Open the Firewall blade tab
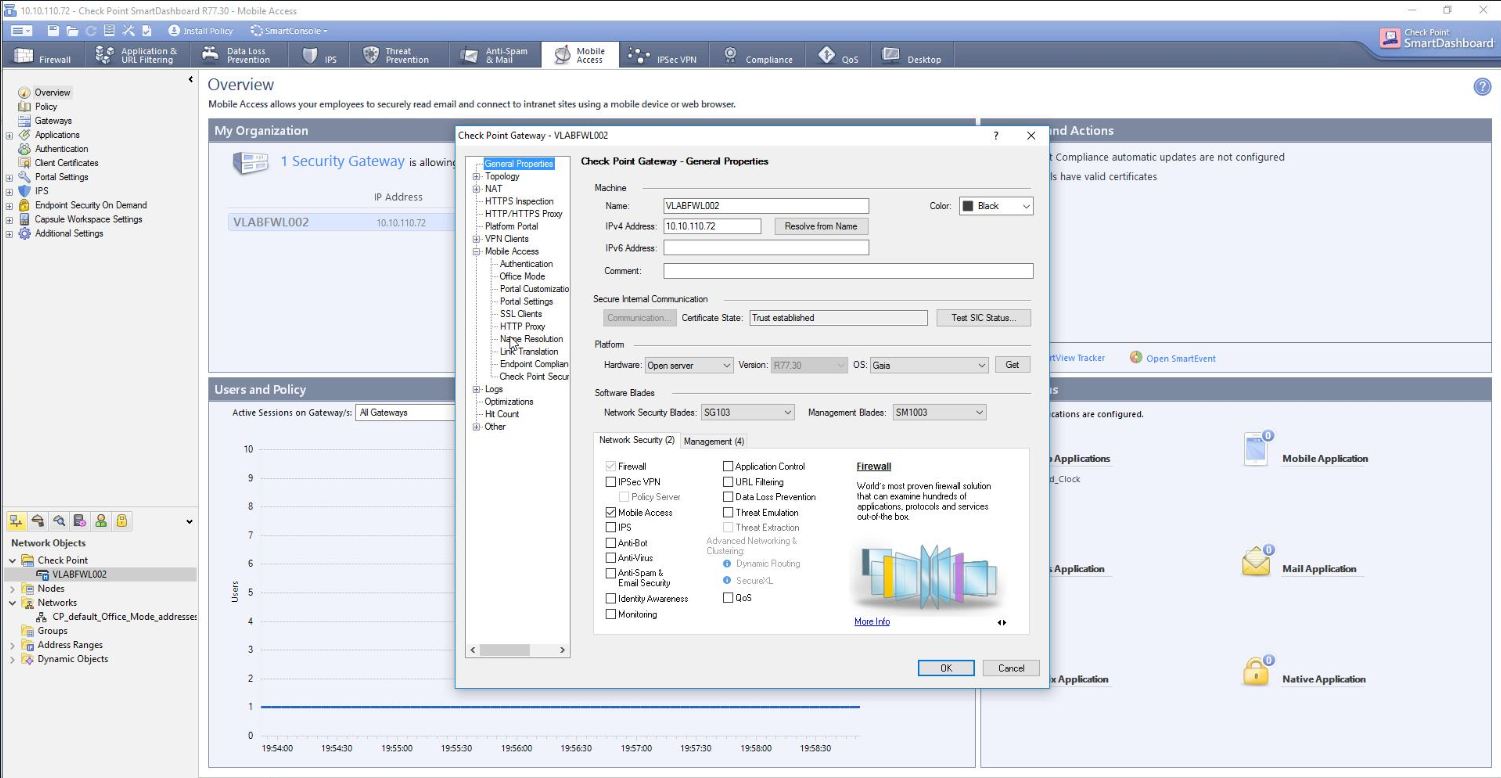The width and height of the screenshot is (1501, 778). [x=43, y=57]
